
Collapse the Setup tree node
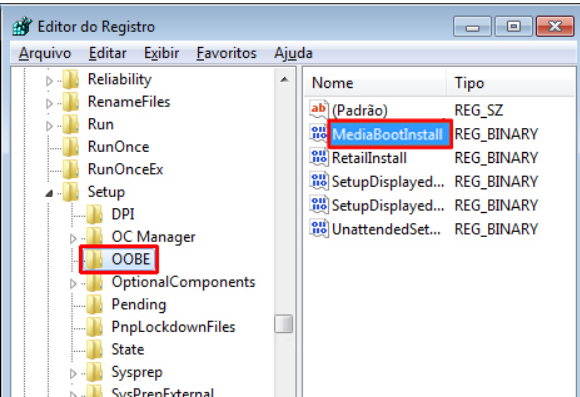point(49,193)
